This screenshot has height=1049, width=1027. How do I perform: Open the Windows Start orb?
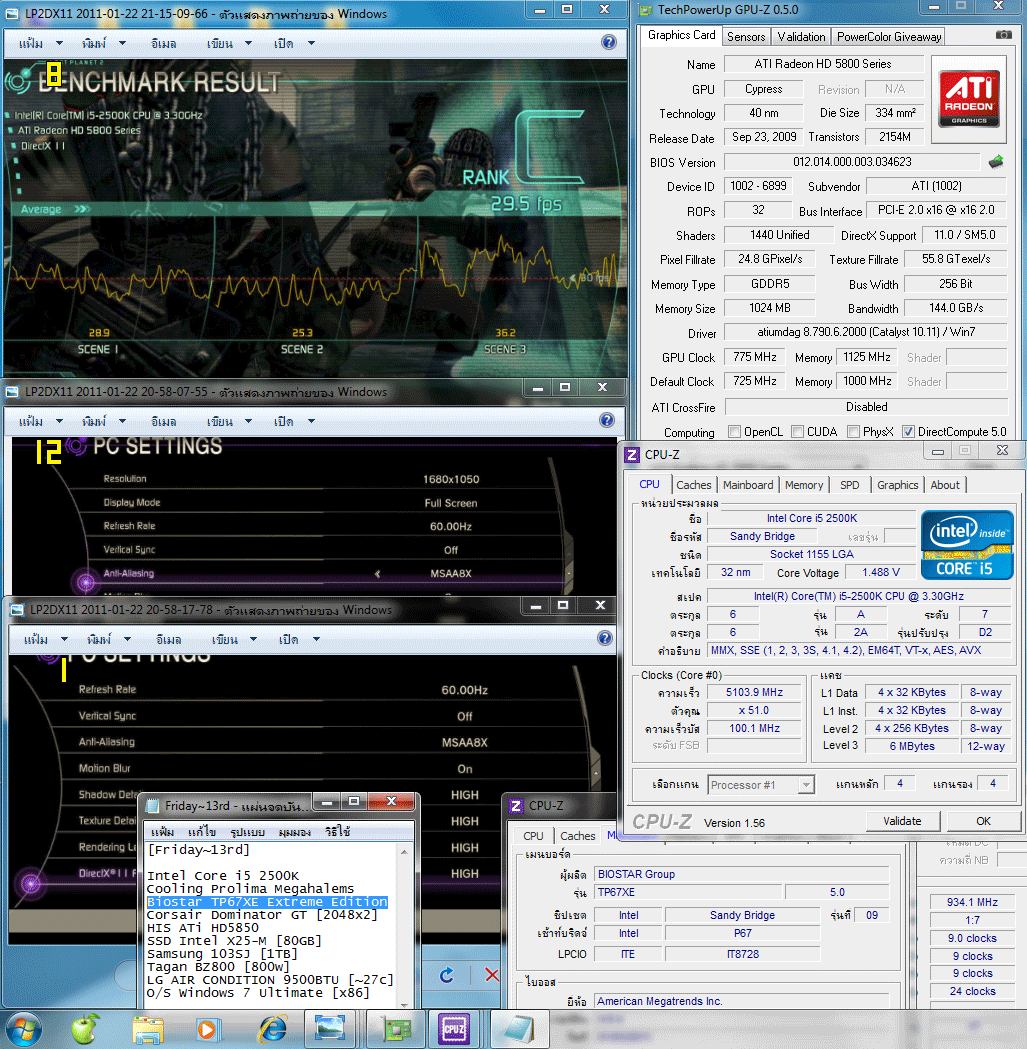tap(23, 1030)
